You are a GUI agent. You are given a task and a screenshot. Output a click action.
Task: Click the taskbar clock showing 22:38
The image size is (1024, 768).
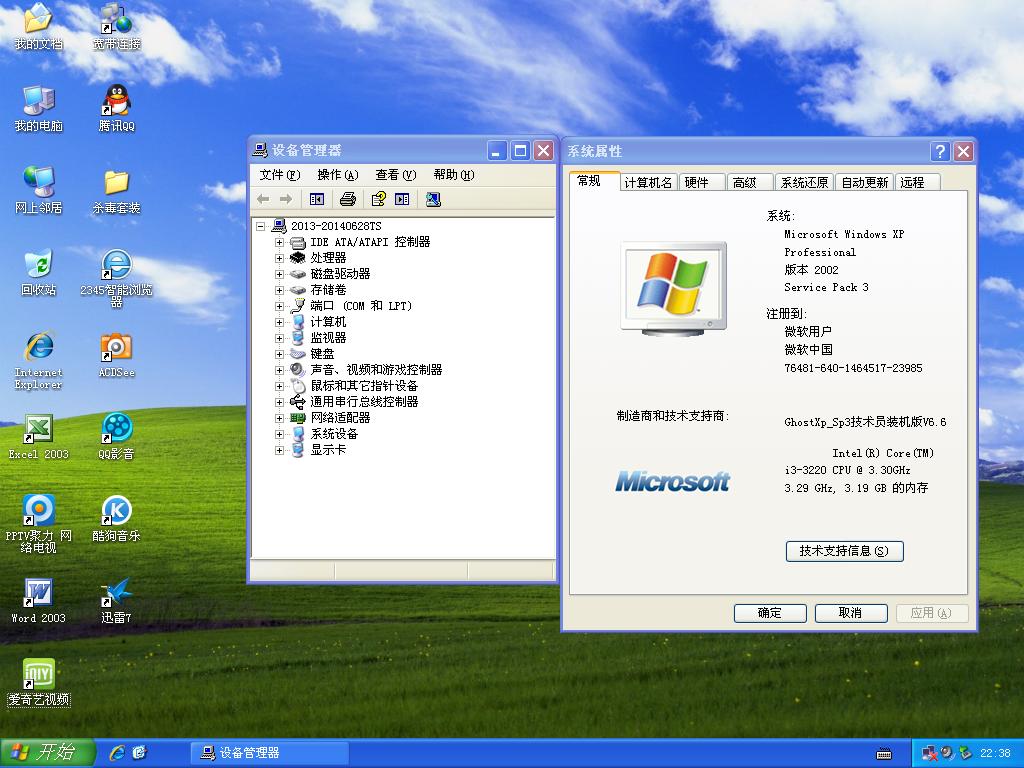[995, 754]
